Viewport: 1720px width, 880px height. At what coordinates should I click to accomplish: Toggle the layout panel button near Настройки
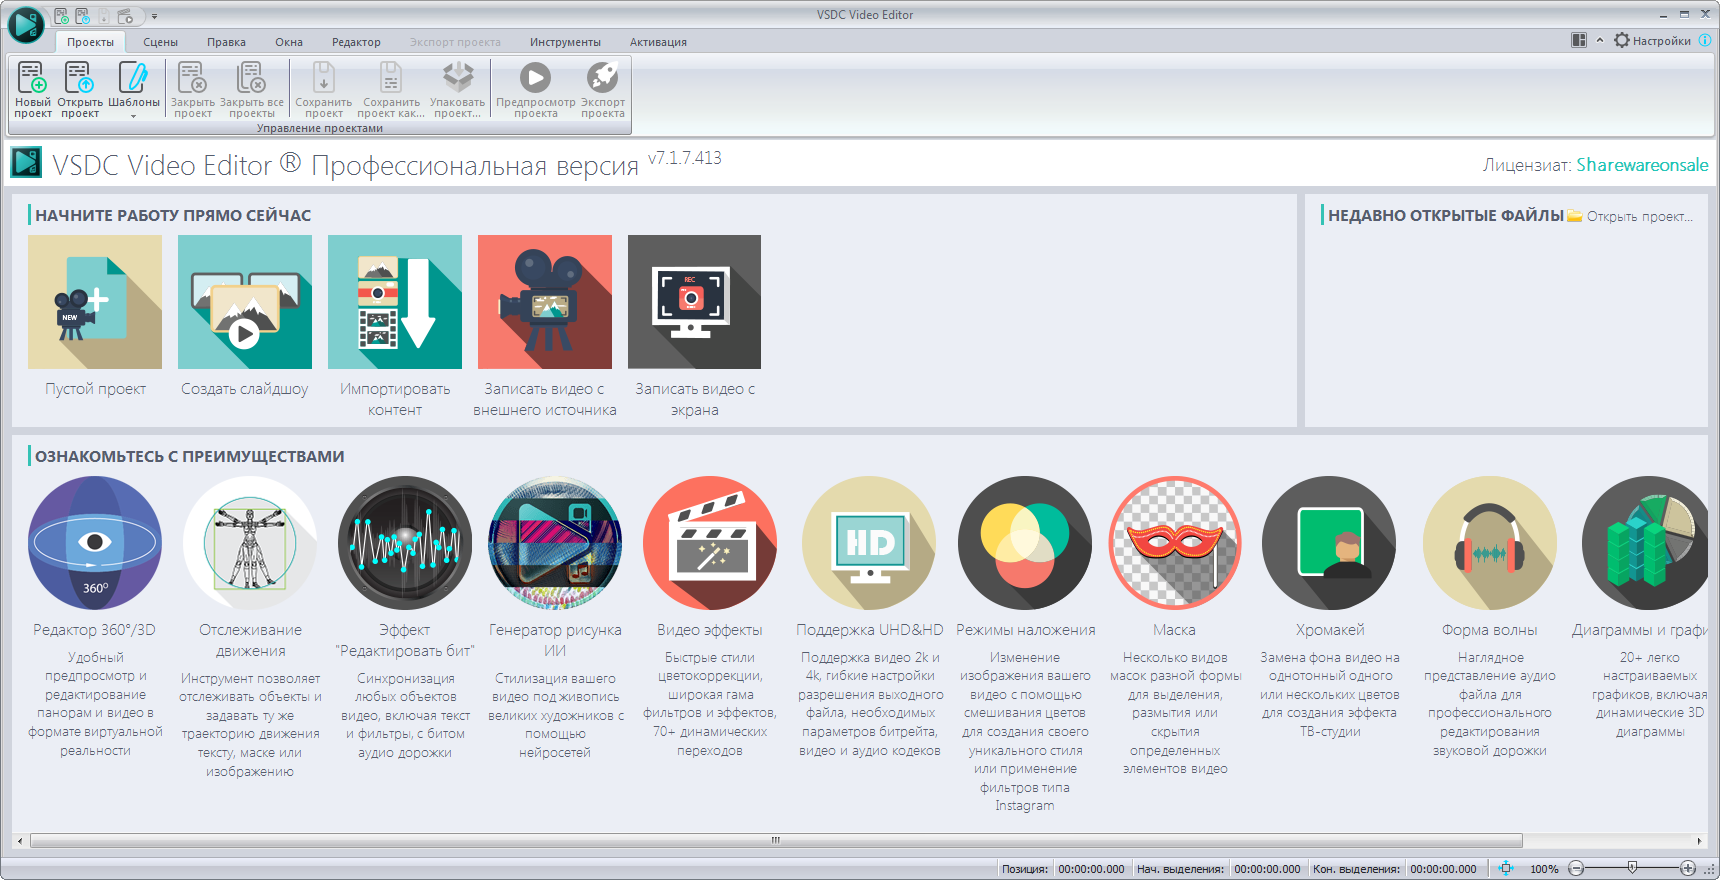pos(1579,41)
